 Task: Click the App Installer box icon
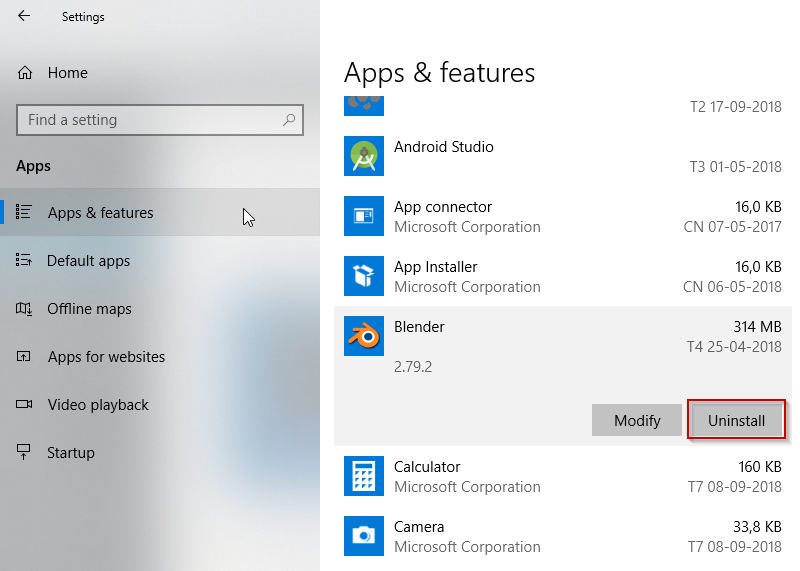pyautogui.click(x=364, y=276)
